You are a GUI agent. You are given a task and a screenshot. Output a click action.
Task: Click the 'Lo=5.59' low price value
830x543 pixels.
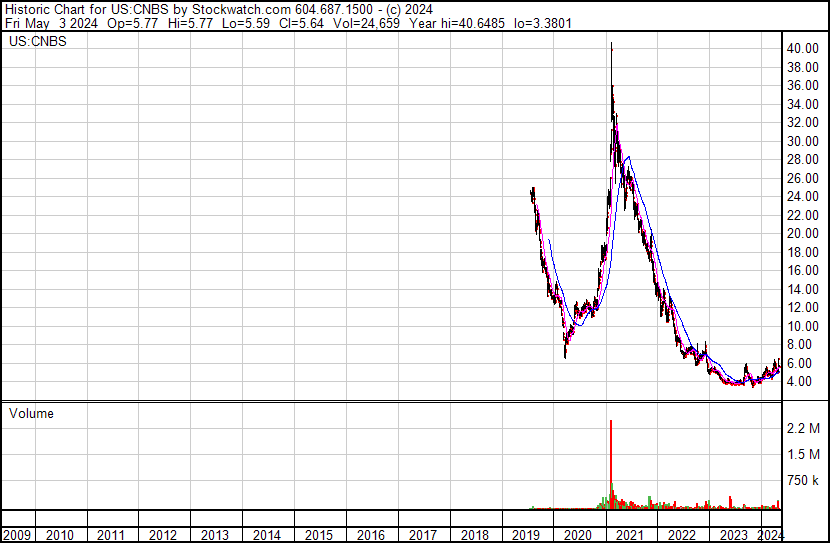coord(246,23)
